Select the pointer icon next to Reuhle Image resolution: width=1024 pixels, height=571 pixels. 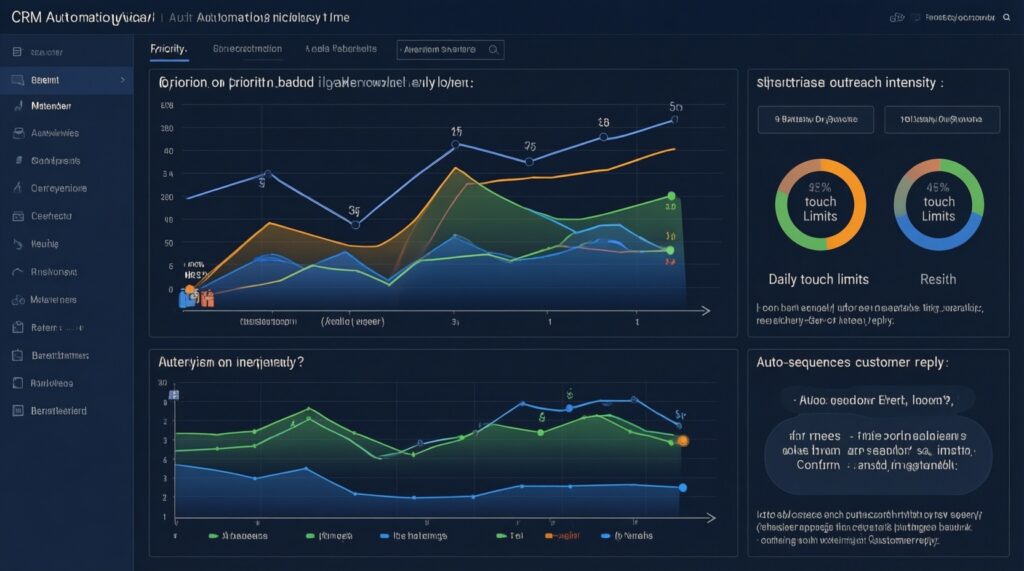pos(17,243)
